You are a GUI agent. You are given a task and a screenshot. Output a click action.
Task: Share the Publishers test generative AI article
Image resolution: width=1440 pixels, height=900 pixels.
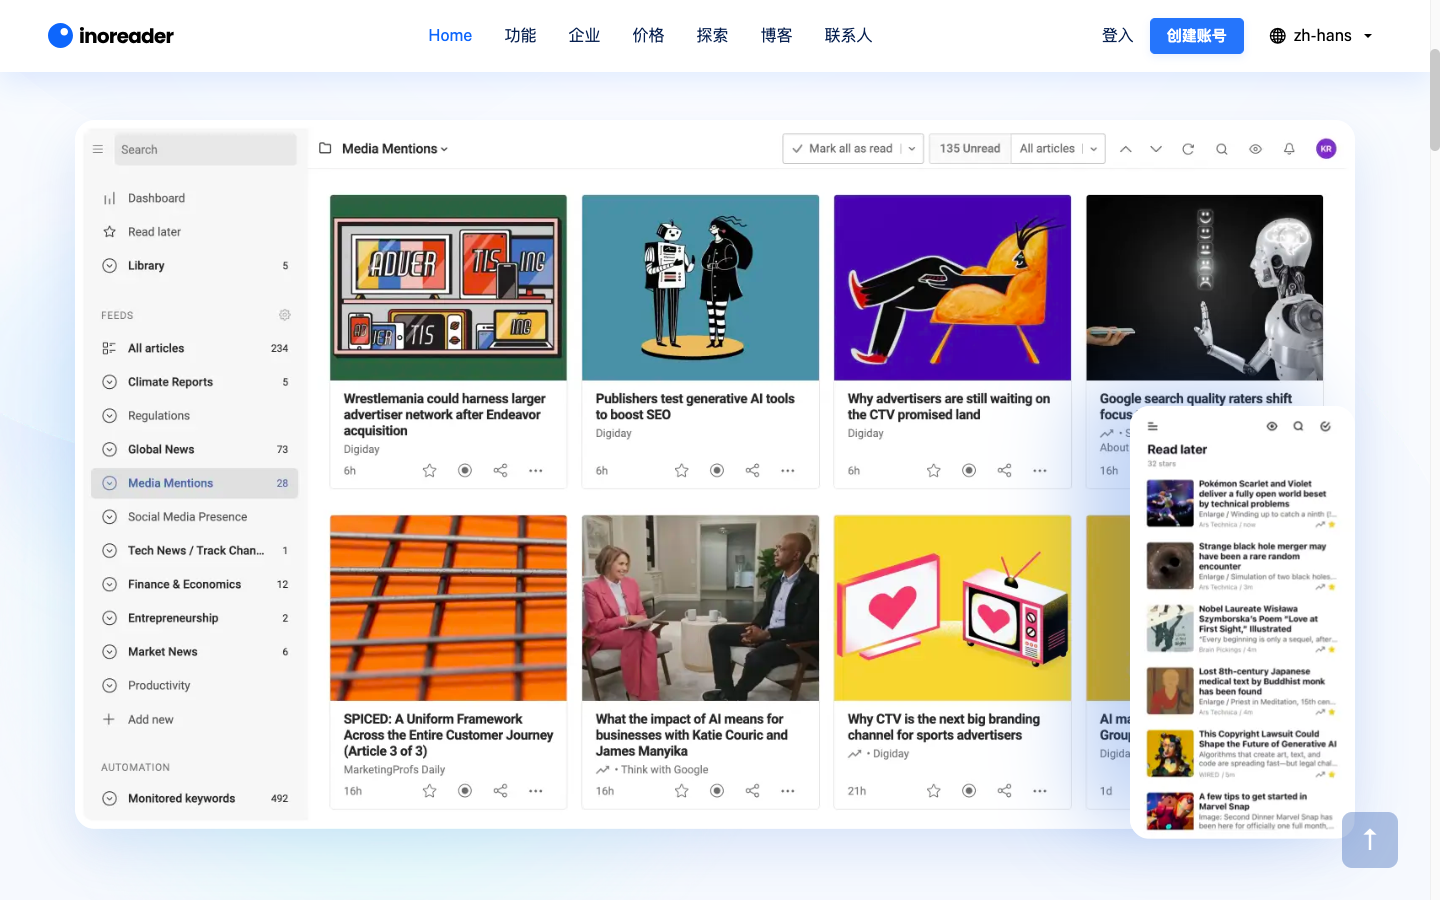pyautogui.click(x=752, y=470)
